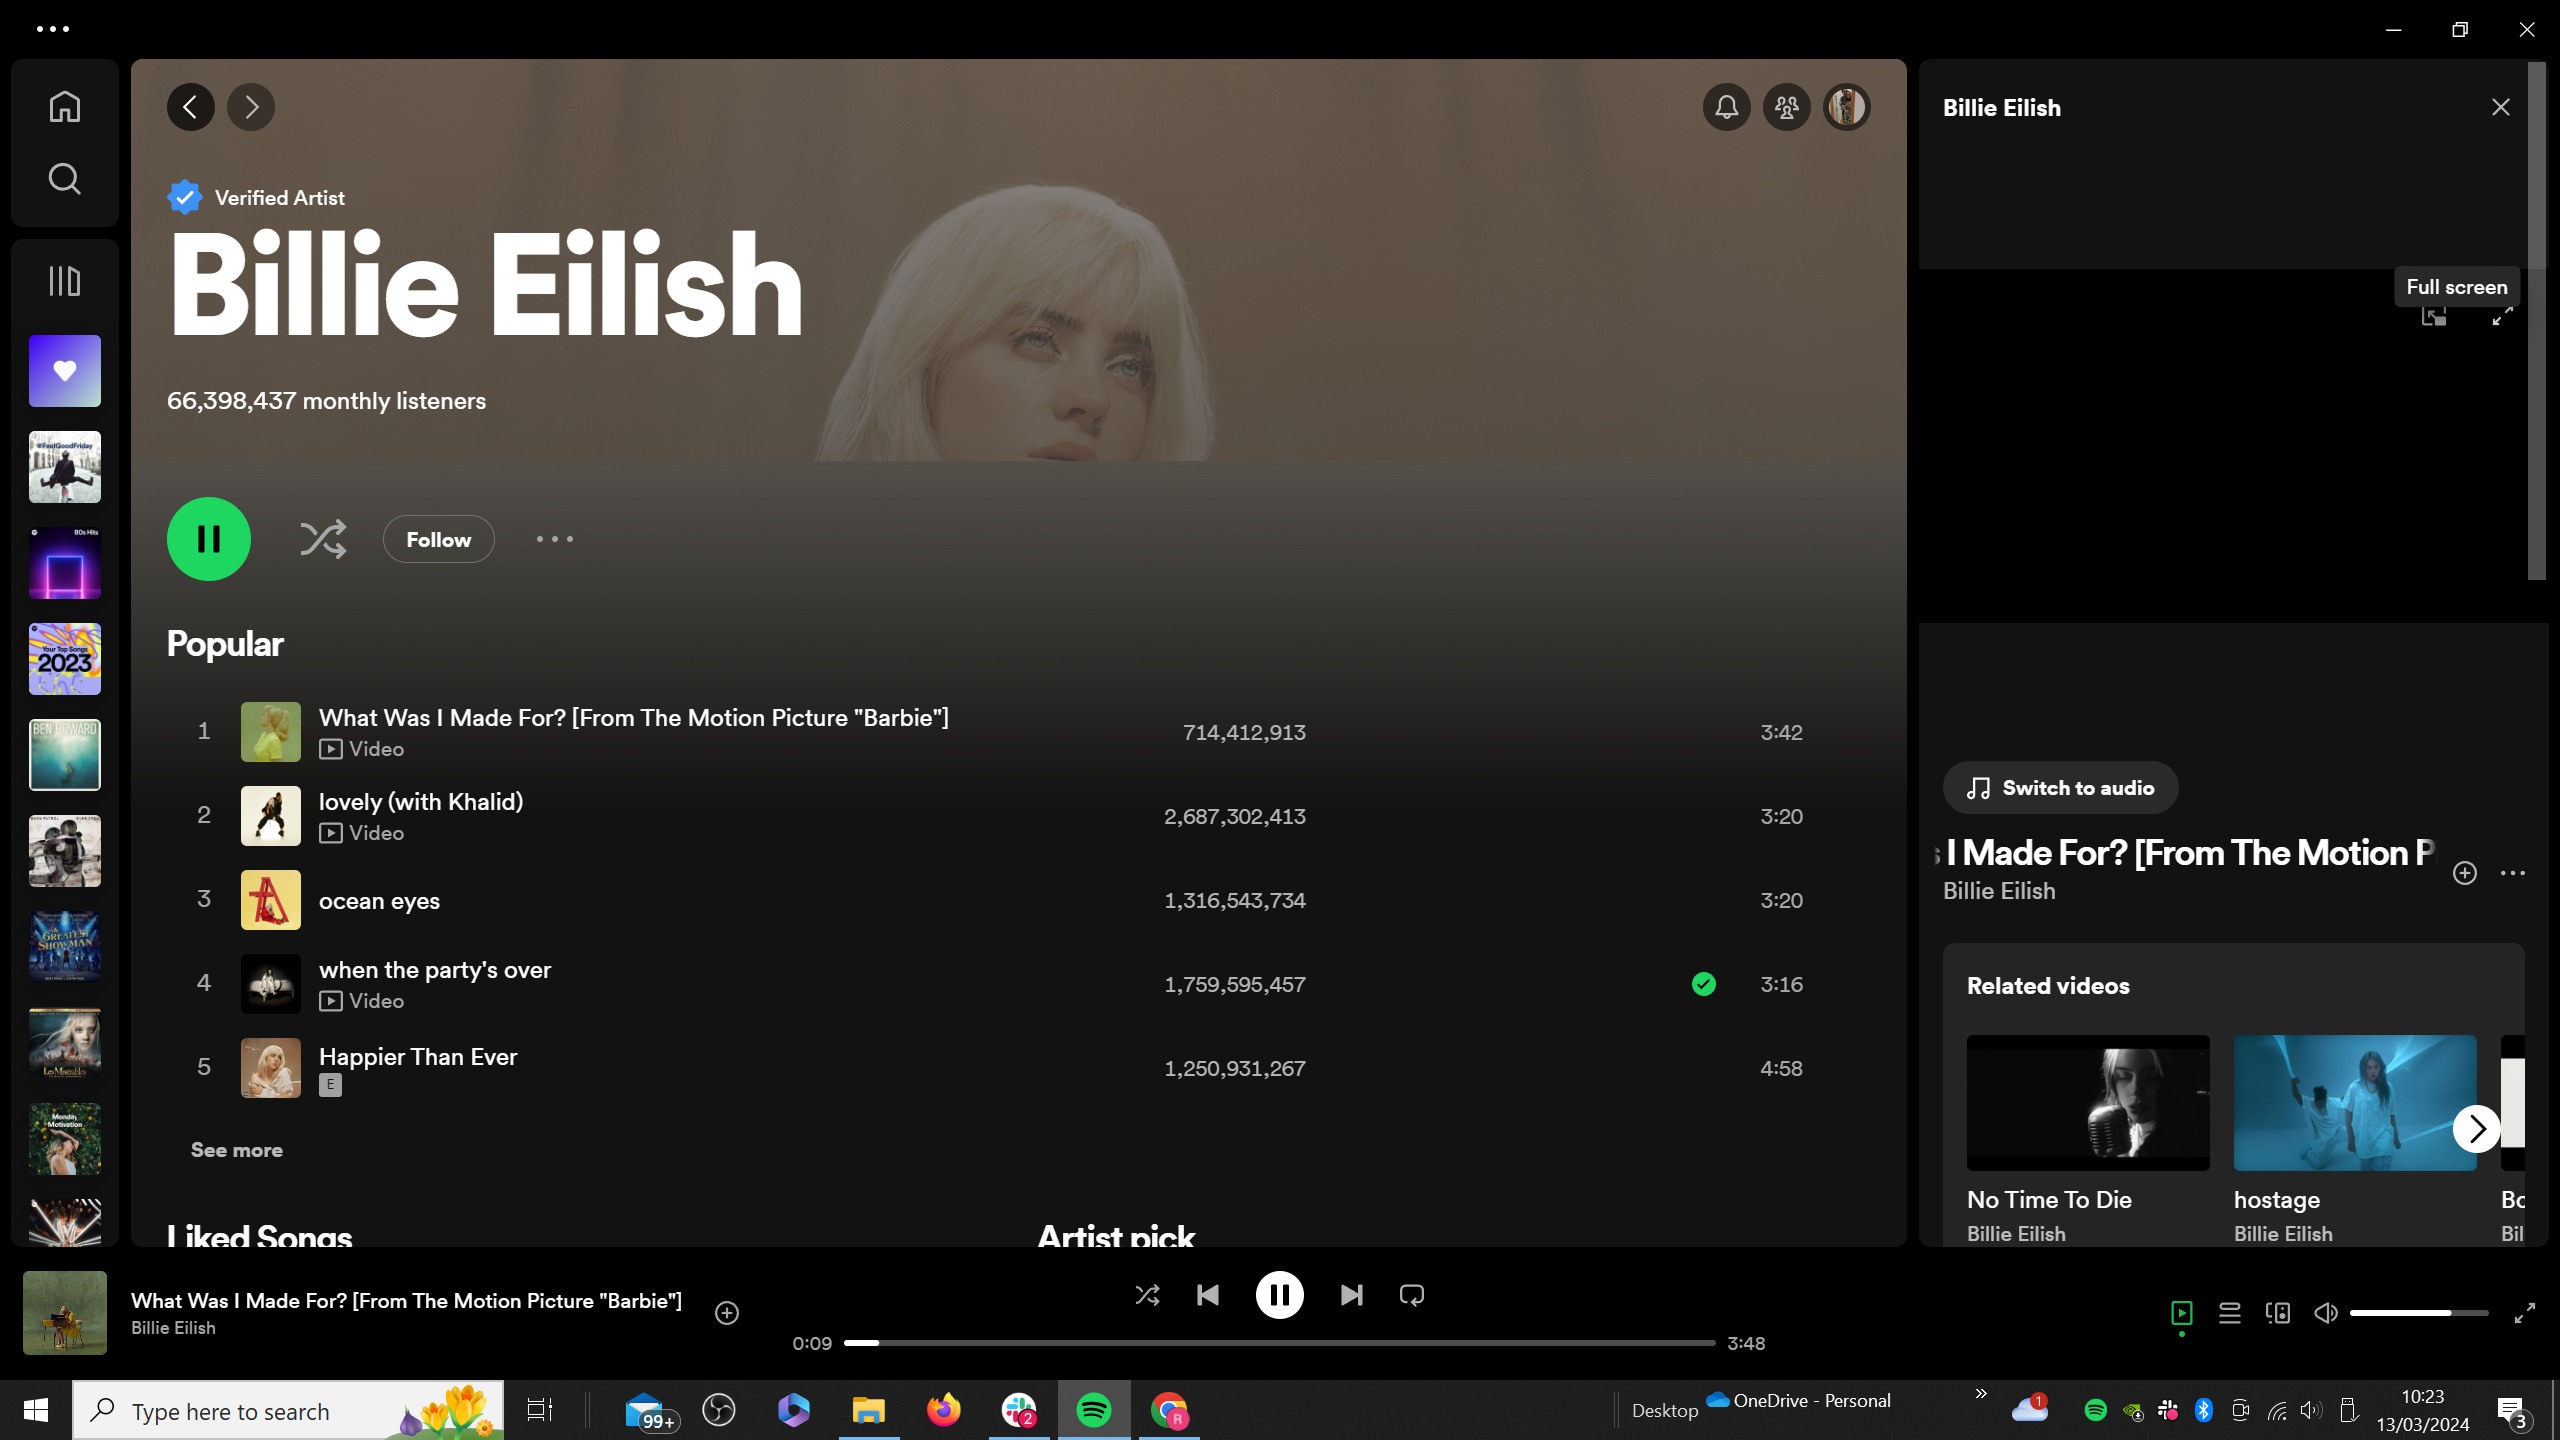The height and width of the screenshot is (1440, 2560).
Task: Toggle shuffle for the artist page
Action: [323, 539]
